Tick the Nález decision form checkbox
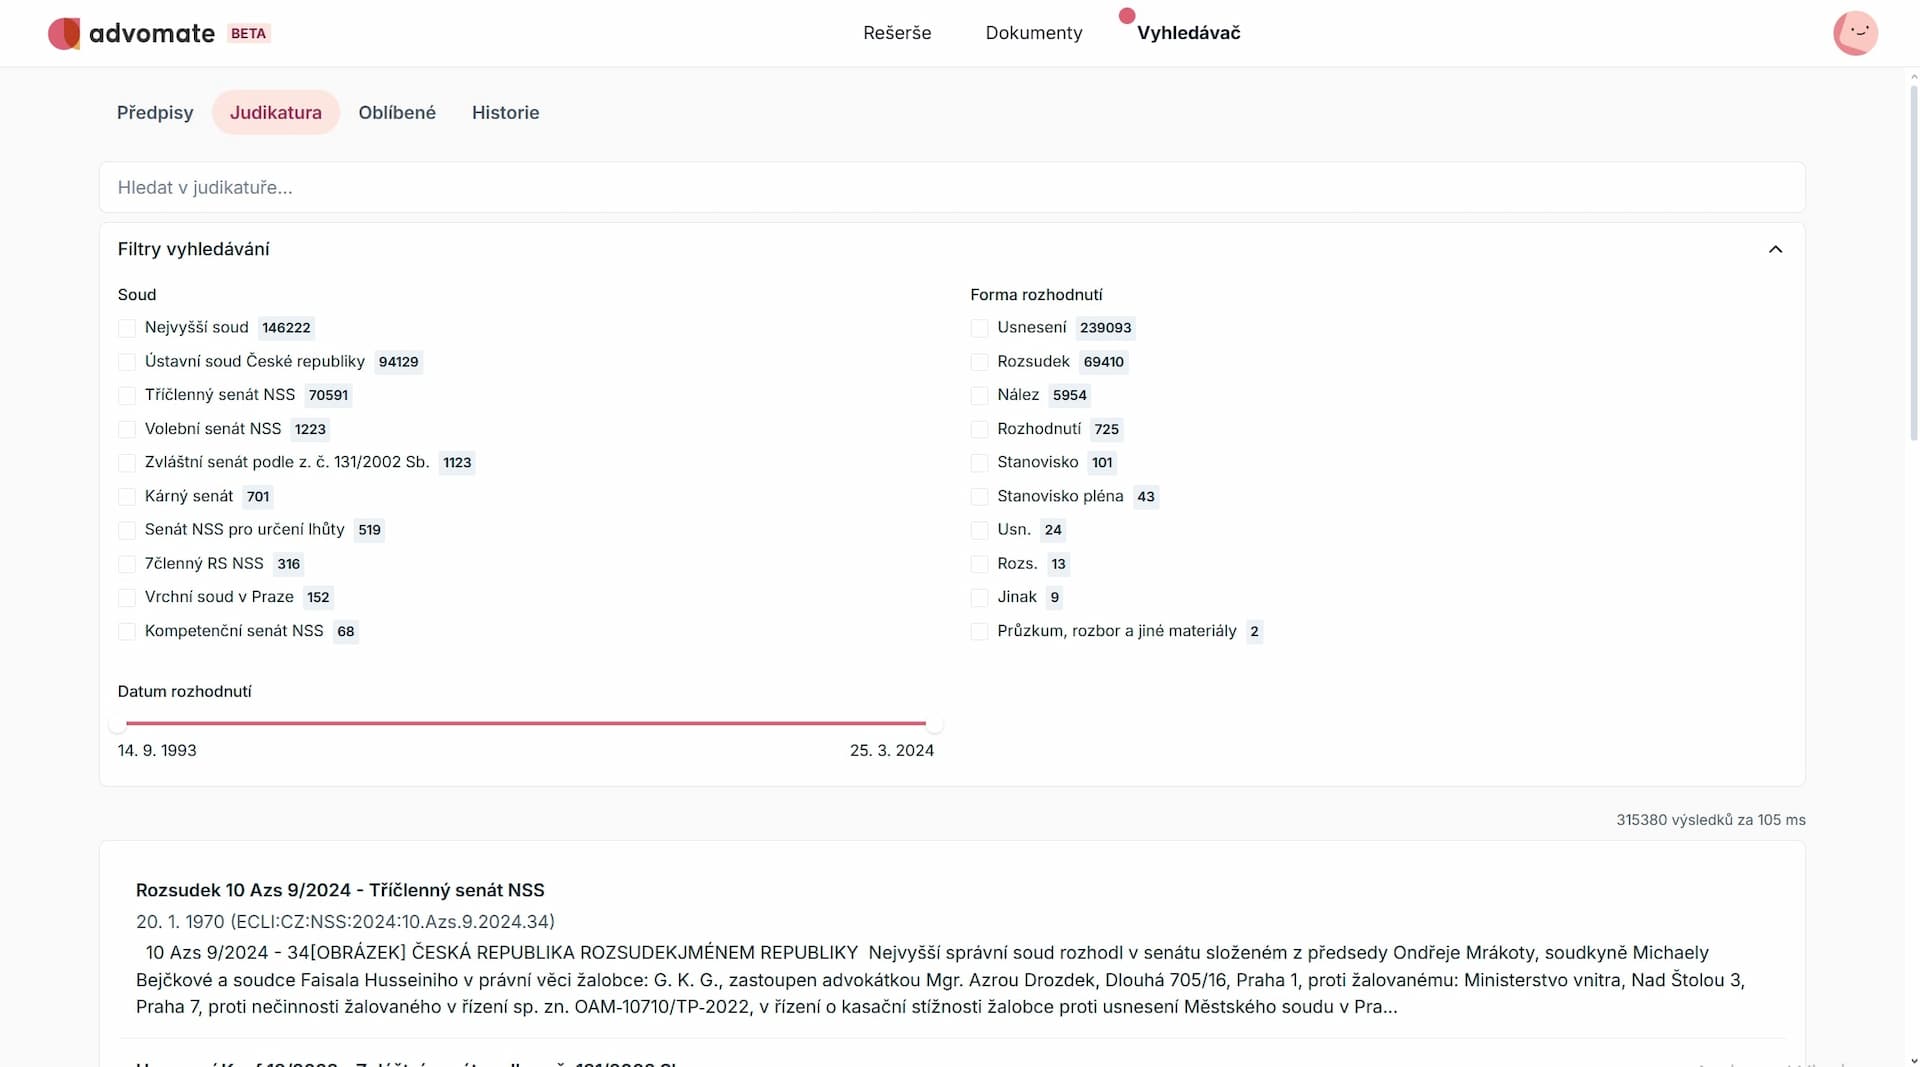 [x=979, y=395]
